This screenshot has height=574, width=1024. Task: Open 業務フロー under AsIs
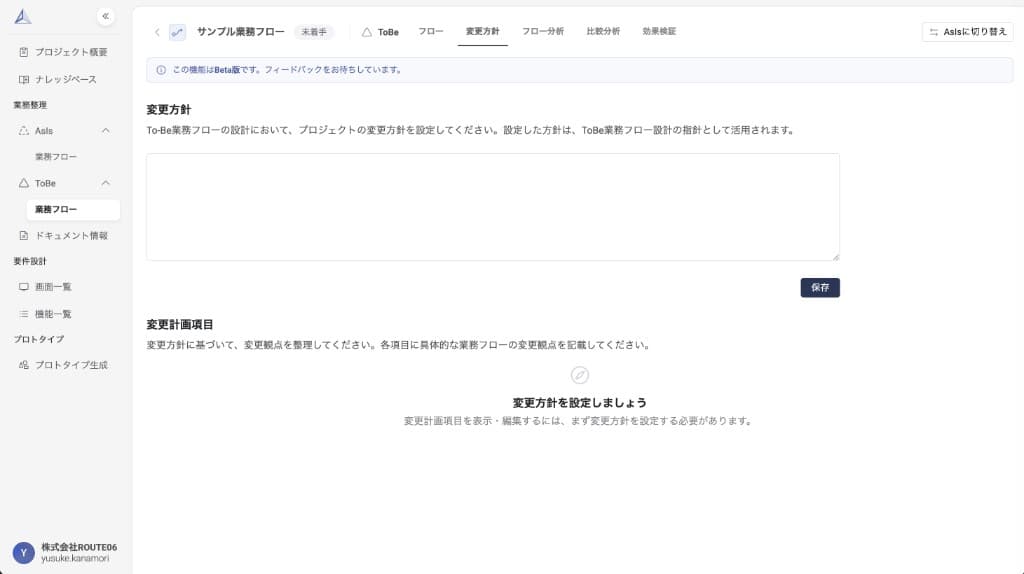(x=56, y=157)
